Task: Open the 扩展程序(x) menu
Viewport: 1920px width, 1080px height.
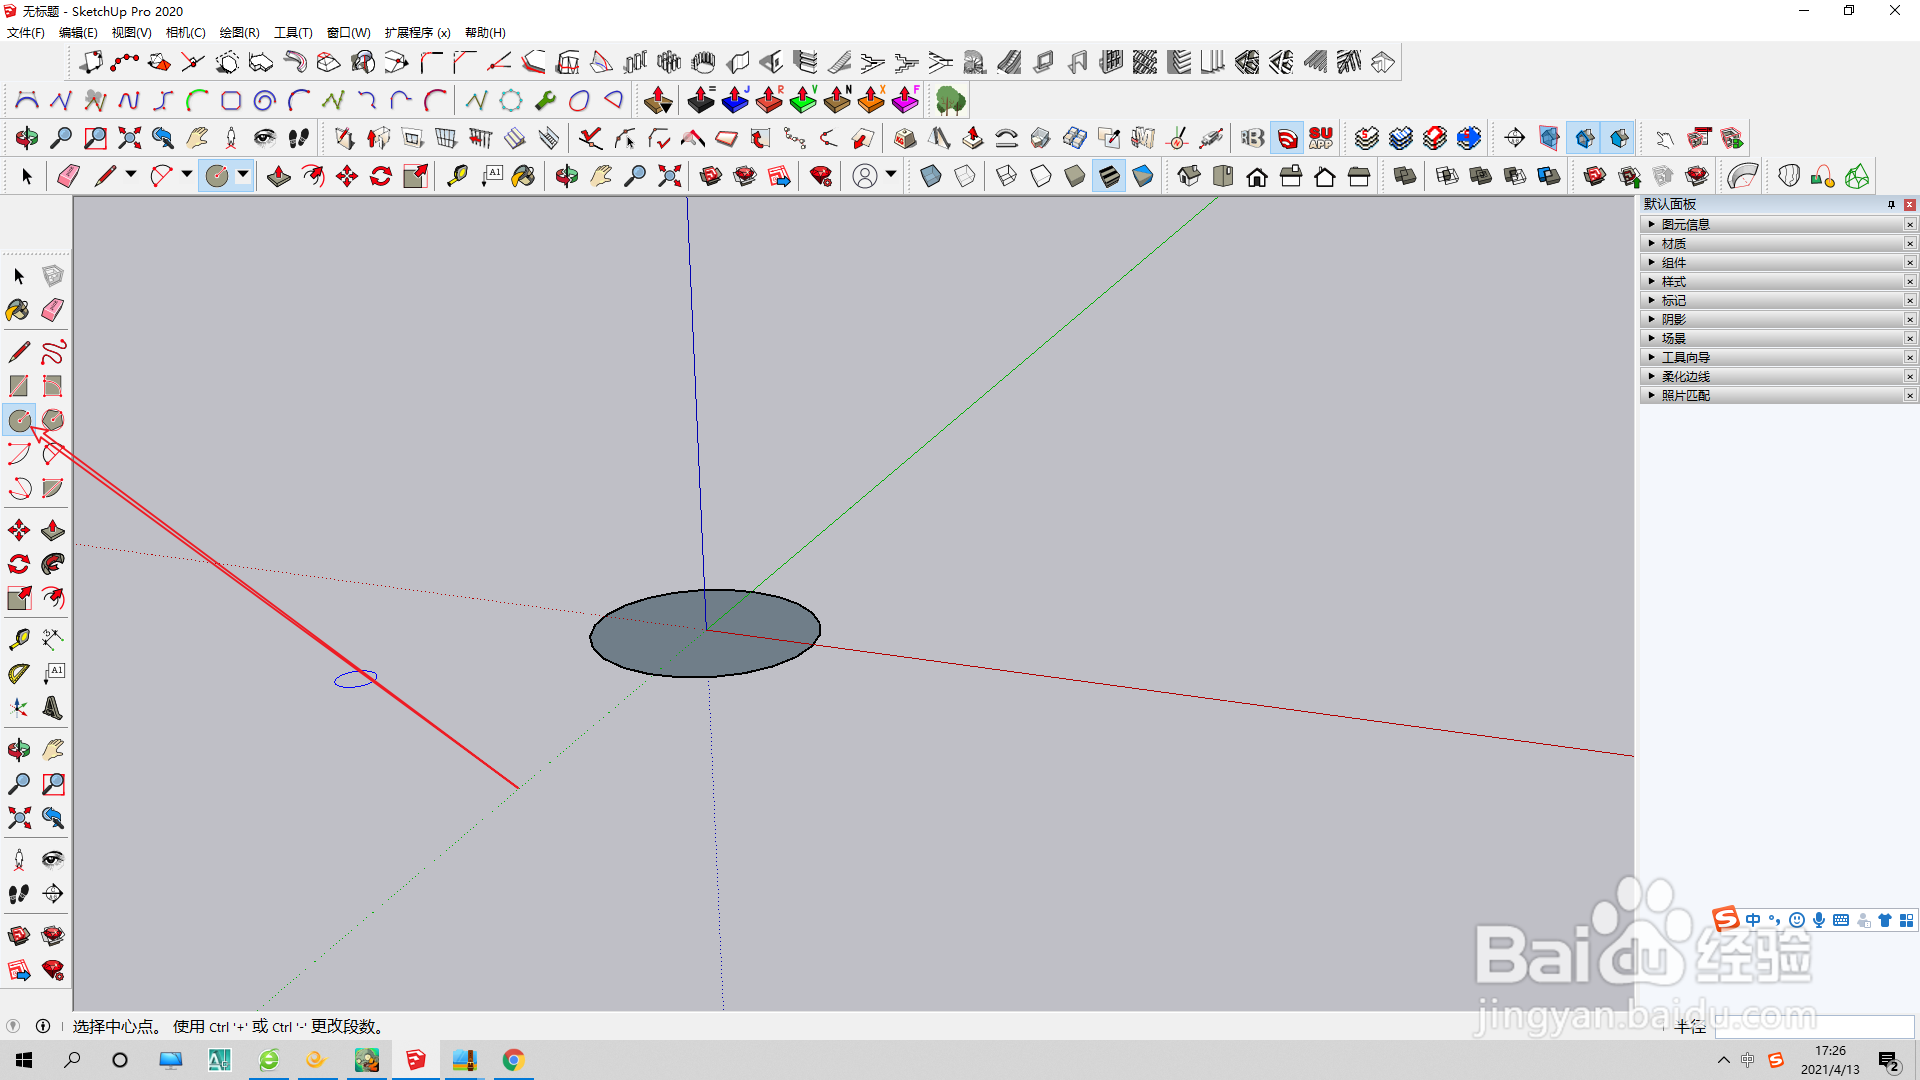Action: pos(417,33)
